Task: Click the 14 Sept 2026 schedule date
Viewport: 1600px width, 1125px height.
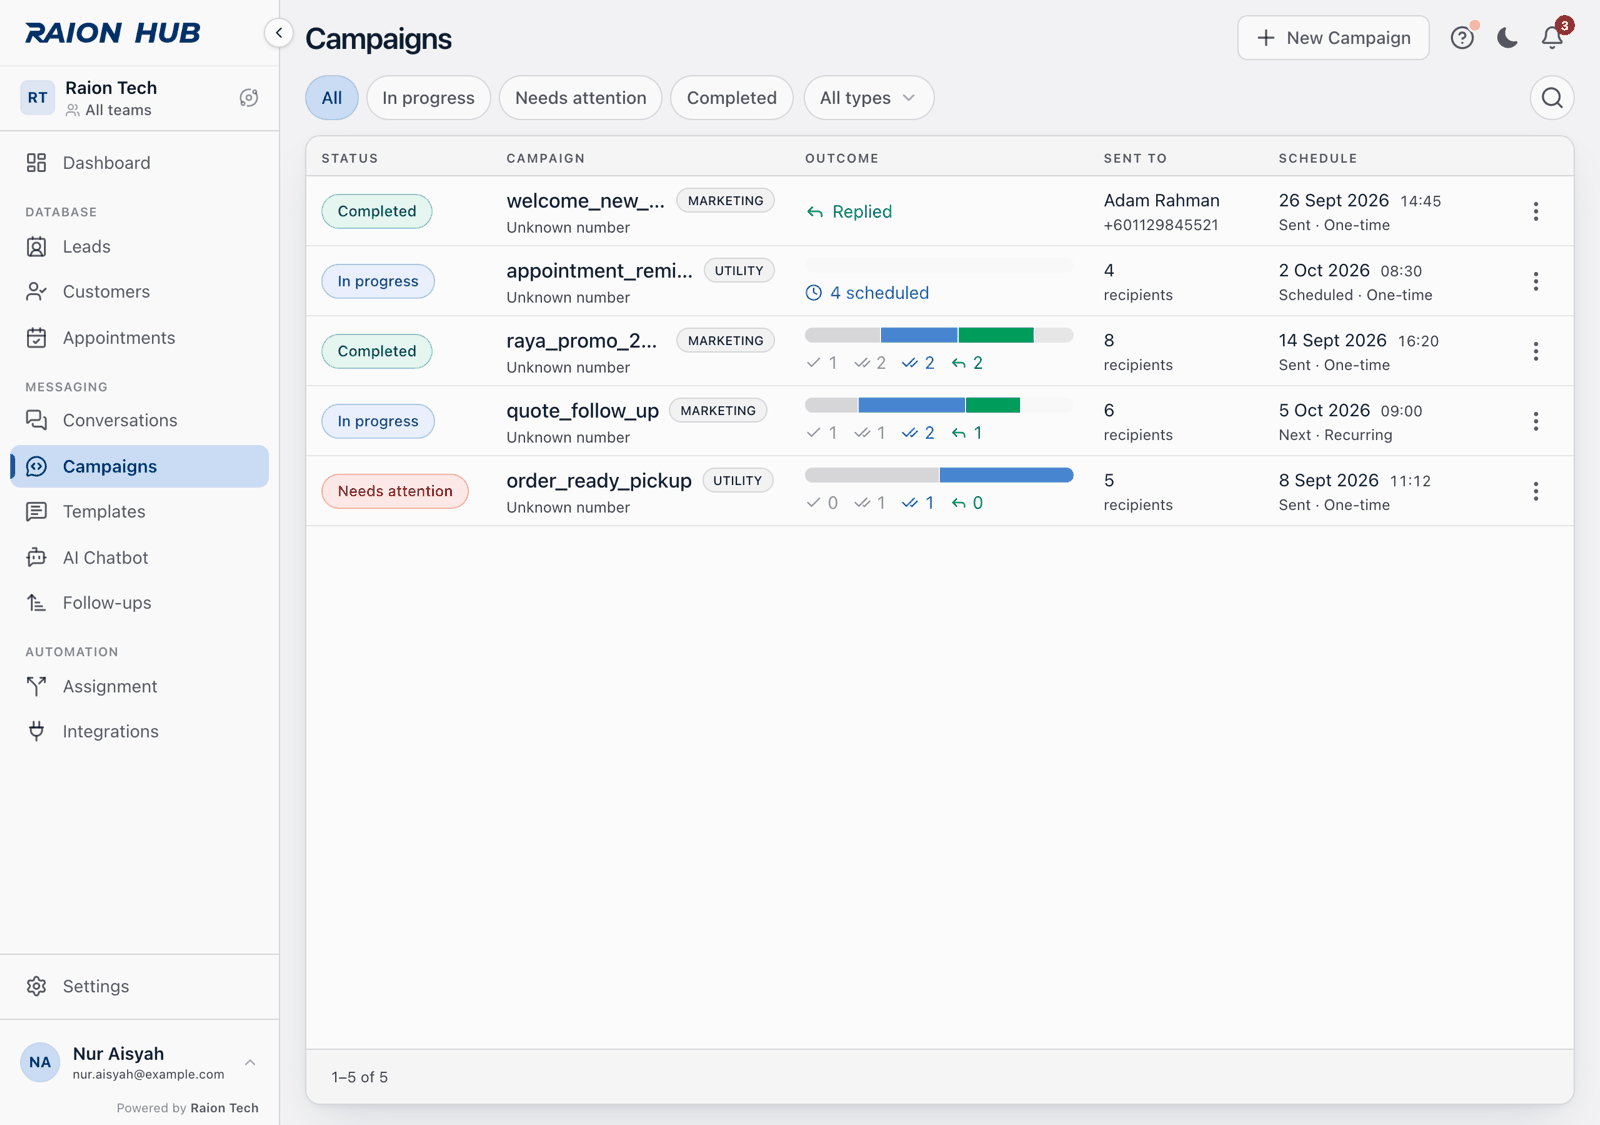Action: tap(1332, 341)
